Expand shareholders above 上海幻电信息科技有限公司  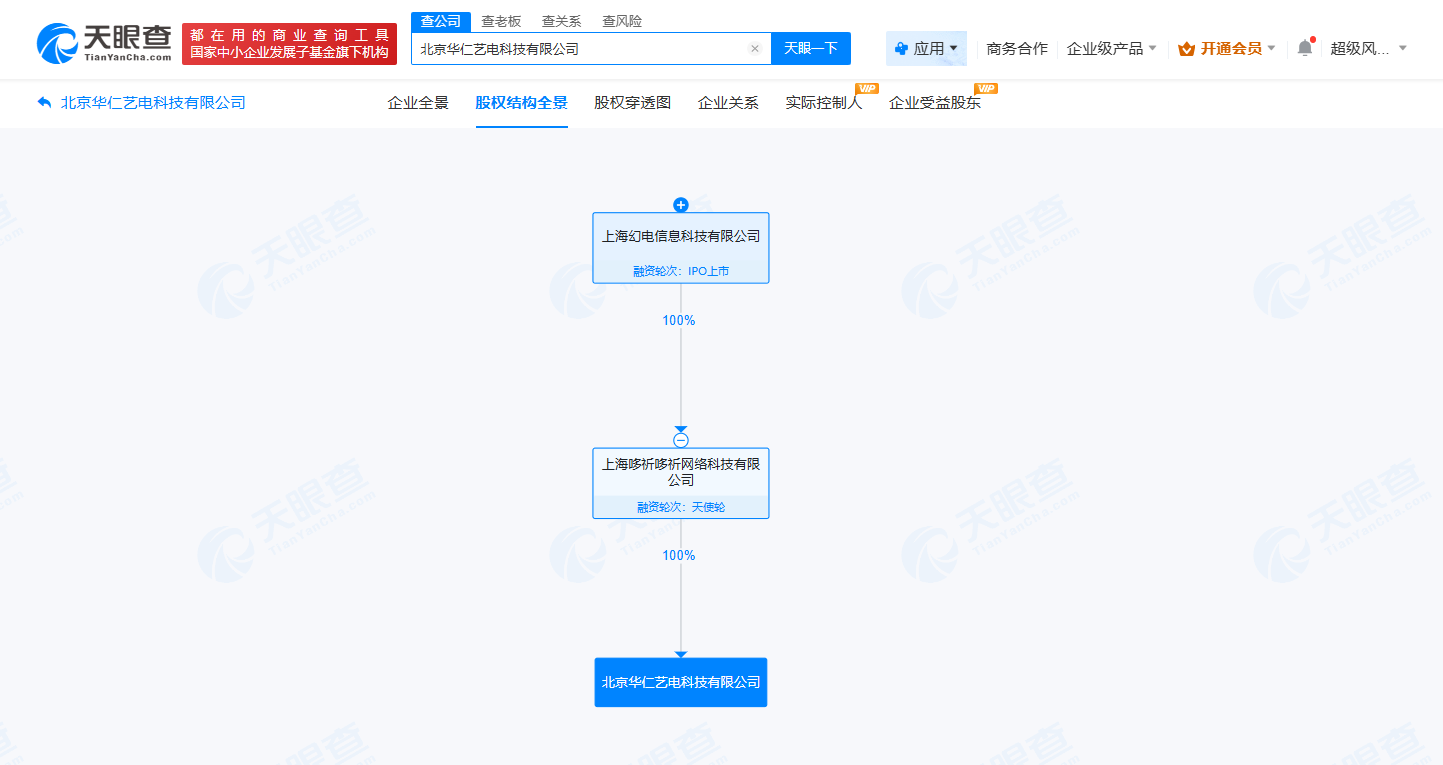[x=681, y=205]
